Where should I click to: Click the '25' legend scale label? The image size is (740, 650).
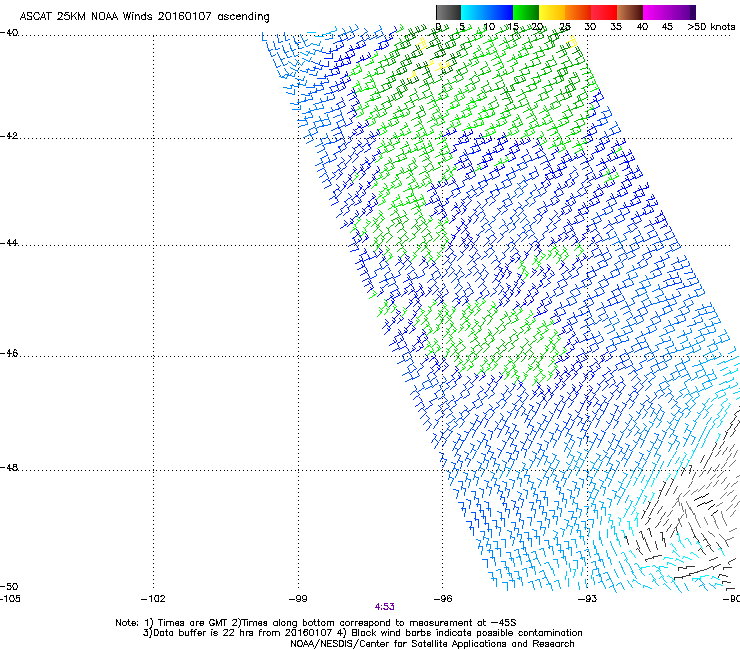[565, 27]
